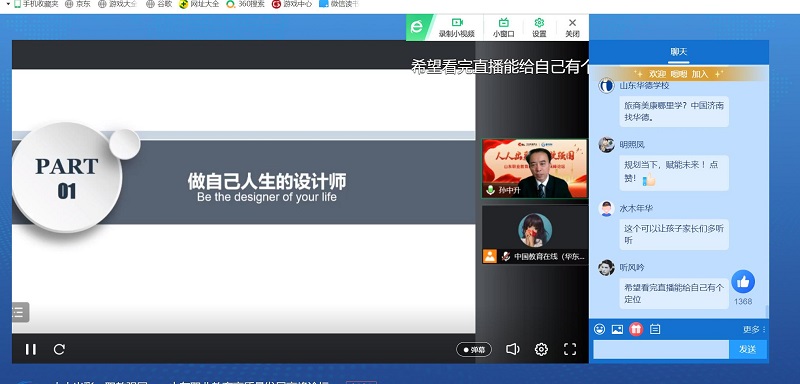
Task: Click the message 这个可以让孩子家长们多听听
Action: pos(674,234)
